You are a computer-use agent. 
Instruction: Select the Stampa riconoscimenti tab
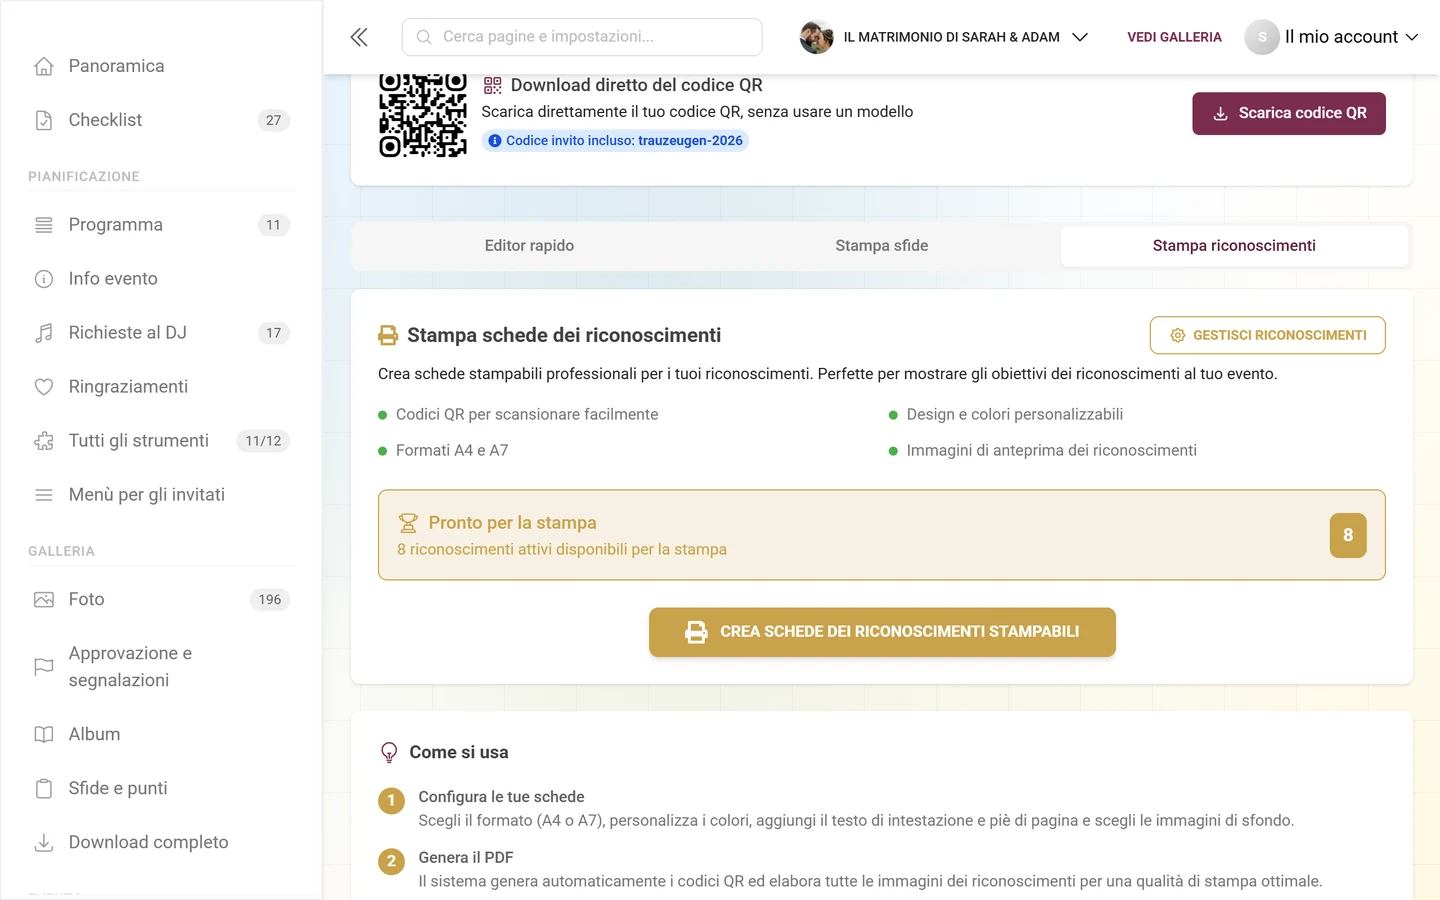click(1234, 246)
